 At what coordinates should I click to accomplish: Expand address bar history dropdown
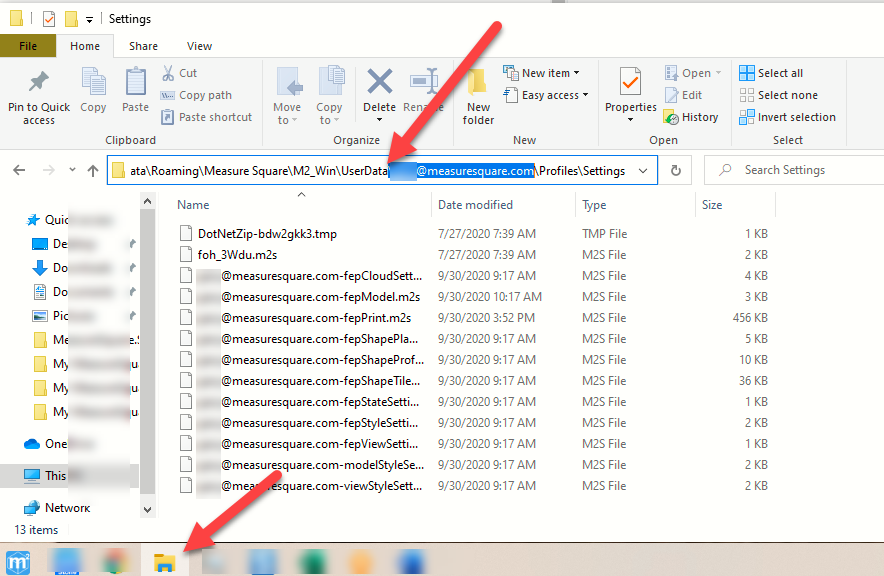pyautogui.click(x=643, y=171)
